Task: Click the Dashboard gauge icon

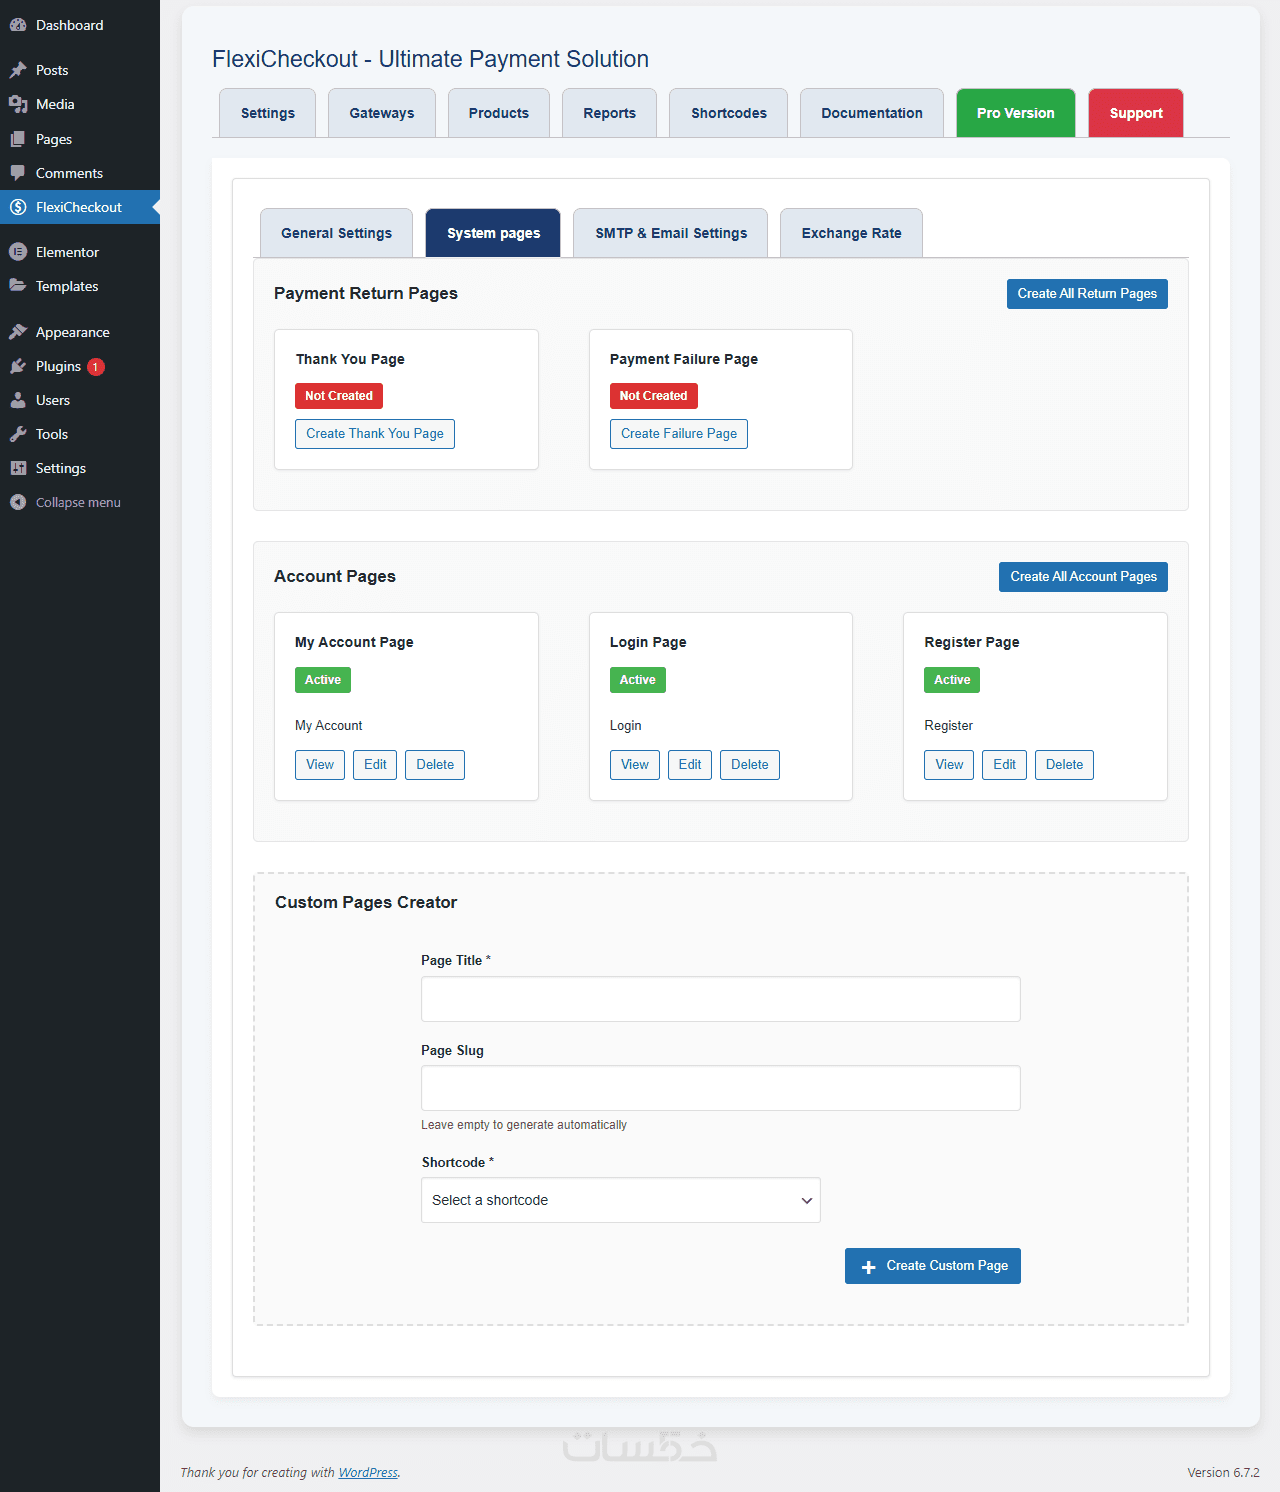Action: point(18,25)
